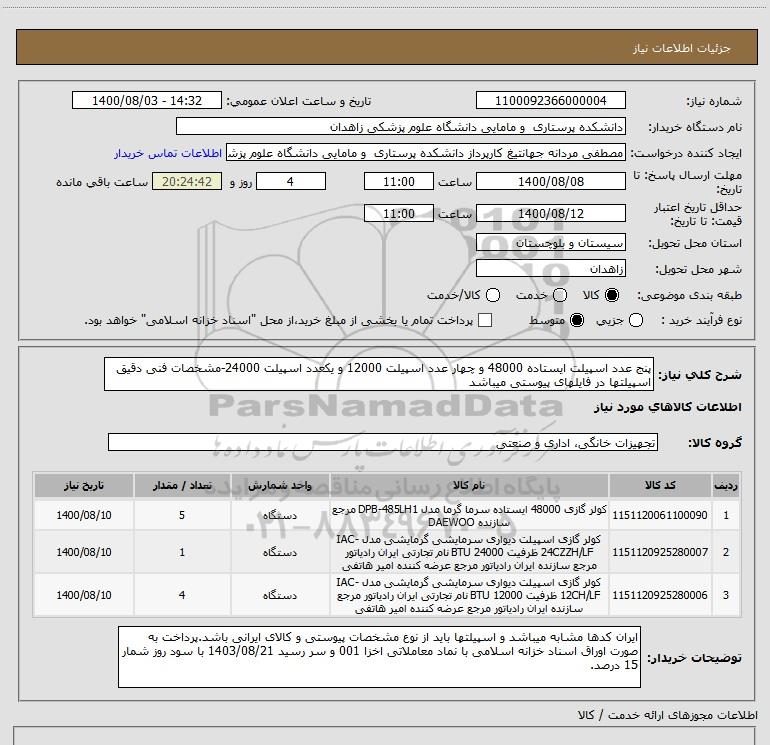The height and width of the screenshot is (745, 770).
Task: Click the اطلاعات مجوزهای ارائه خدمت / کالا heading
Action: (667, 715)
